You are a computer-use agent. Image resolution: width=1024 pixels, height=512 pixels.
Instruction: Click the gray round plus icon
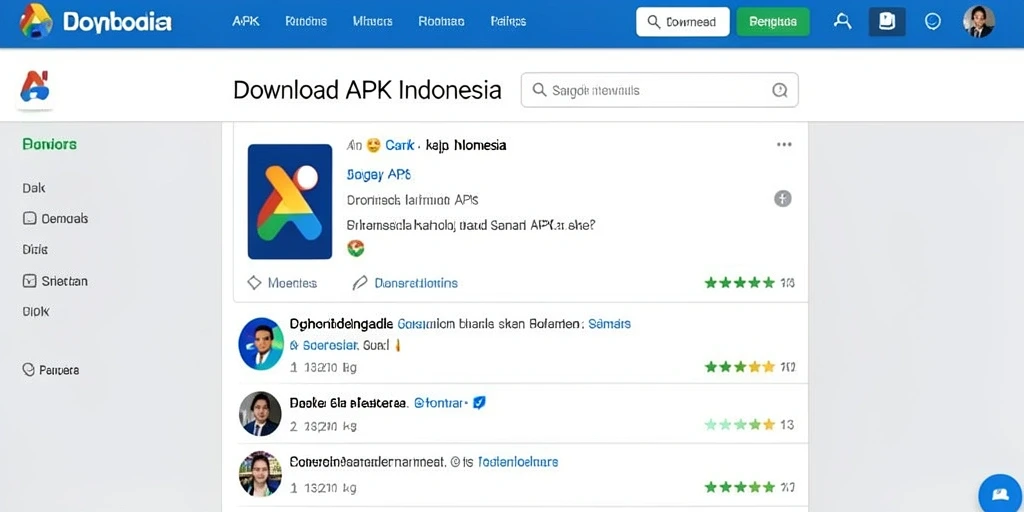tap(783, 199)
